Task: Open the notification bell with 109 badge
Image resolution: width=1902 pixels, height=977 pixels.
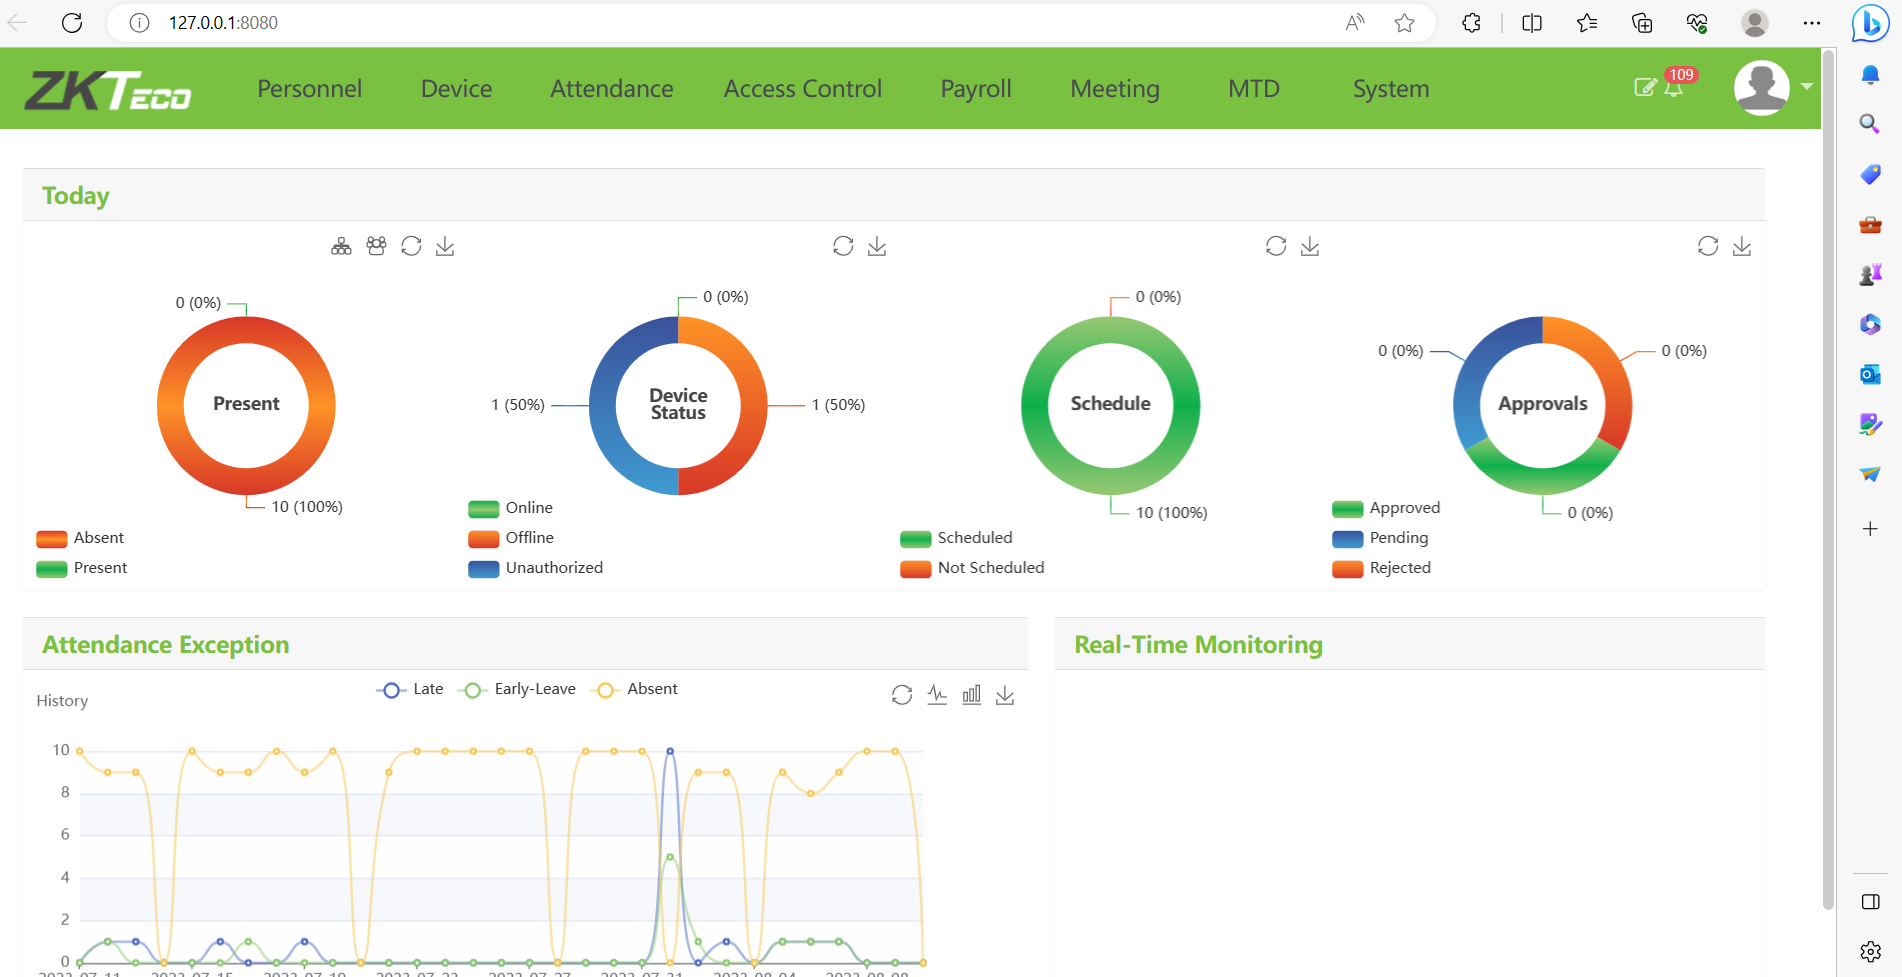Action: (x=1673, y=88)
